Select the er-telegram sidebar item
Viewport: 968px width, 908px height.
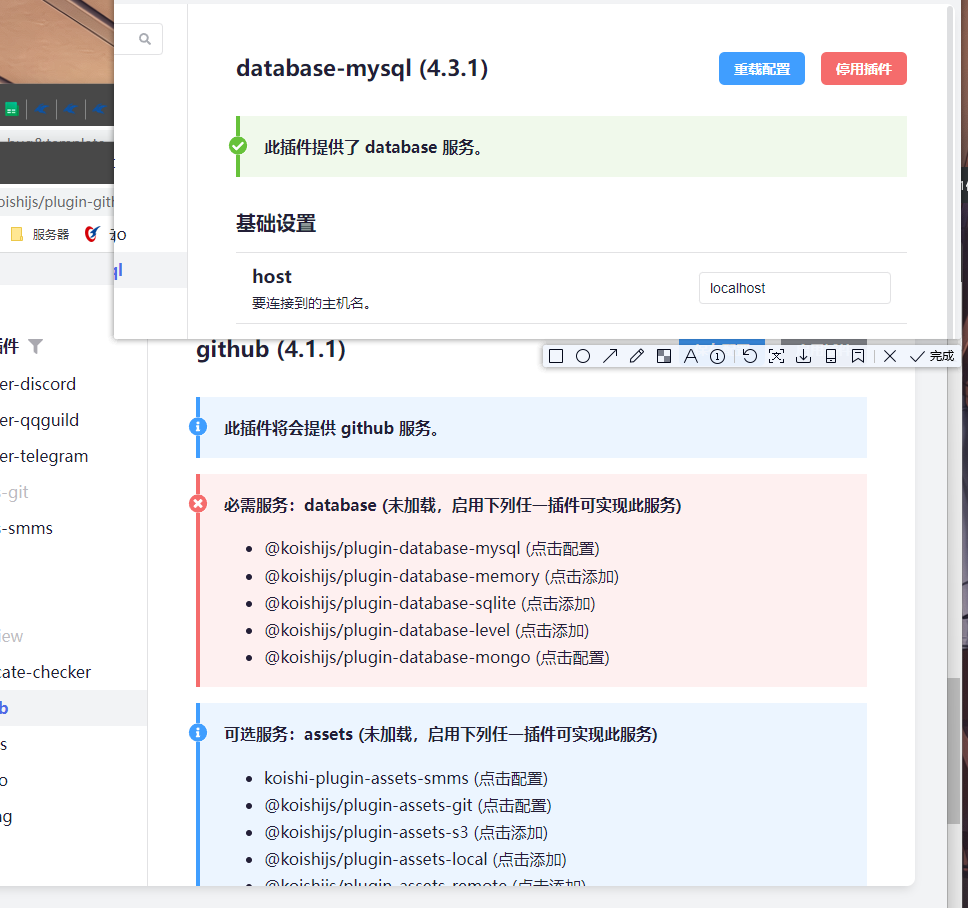(x=44, y=457)
